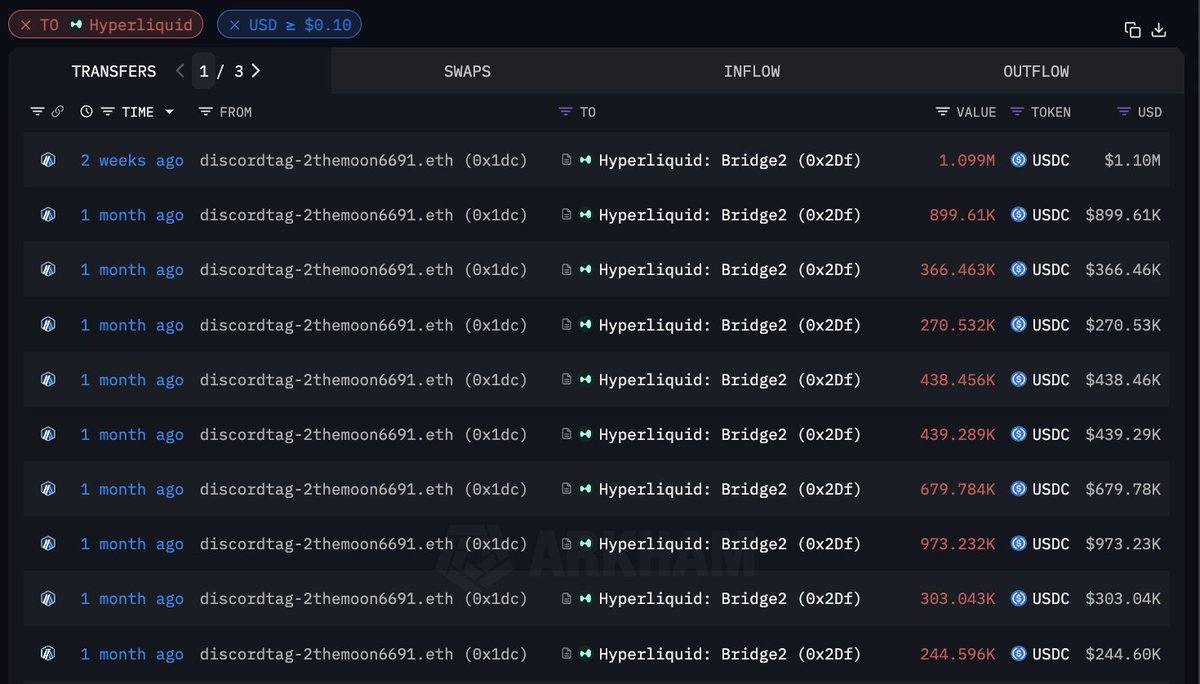Click the $1.10M USD amount
The width and height of the screenshot is (1200, 684).
[1132, 160]
